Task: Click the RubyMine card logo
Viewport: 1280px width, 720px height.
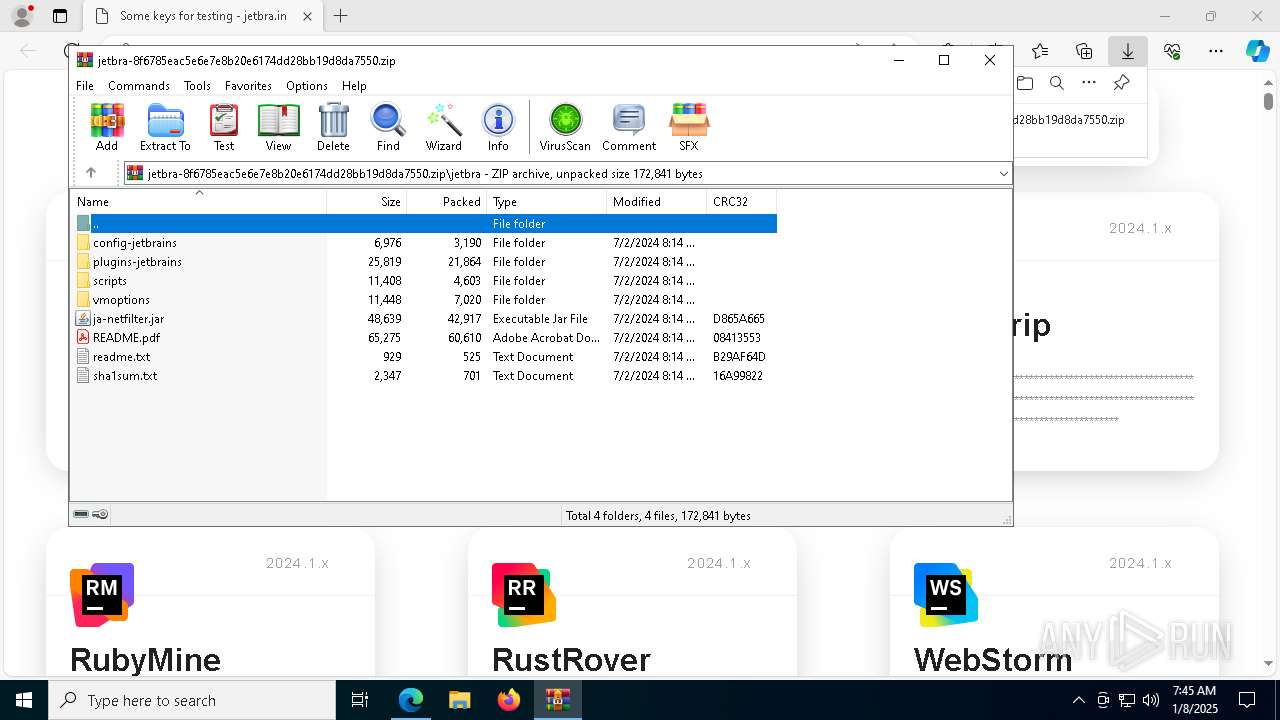Action: point(102,595)
